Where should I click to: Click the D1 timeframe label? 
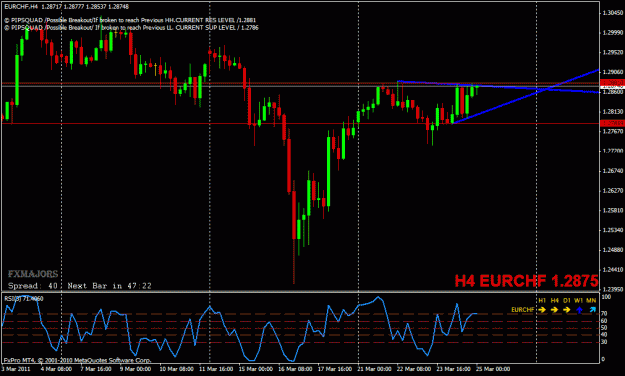coord(567,300)
